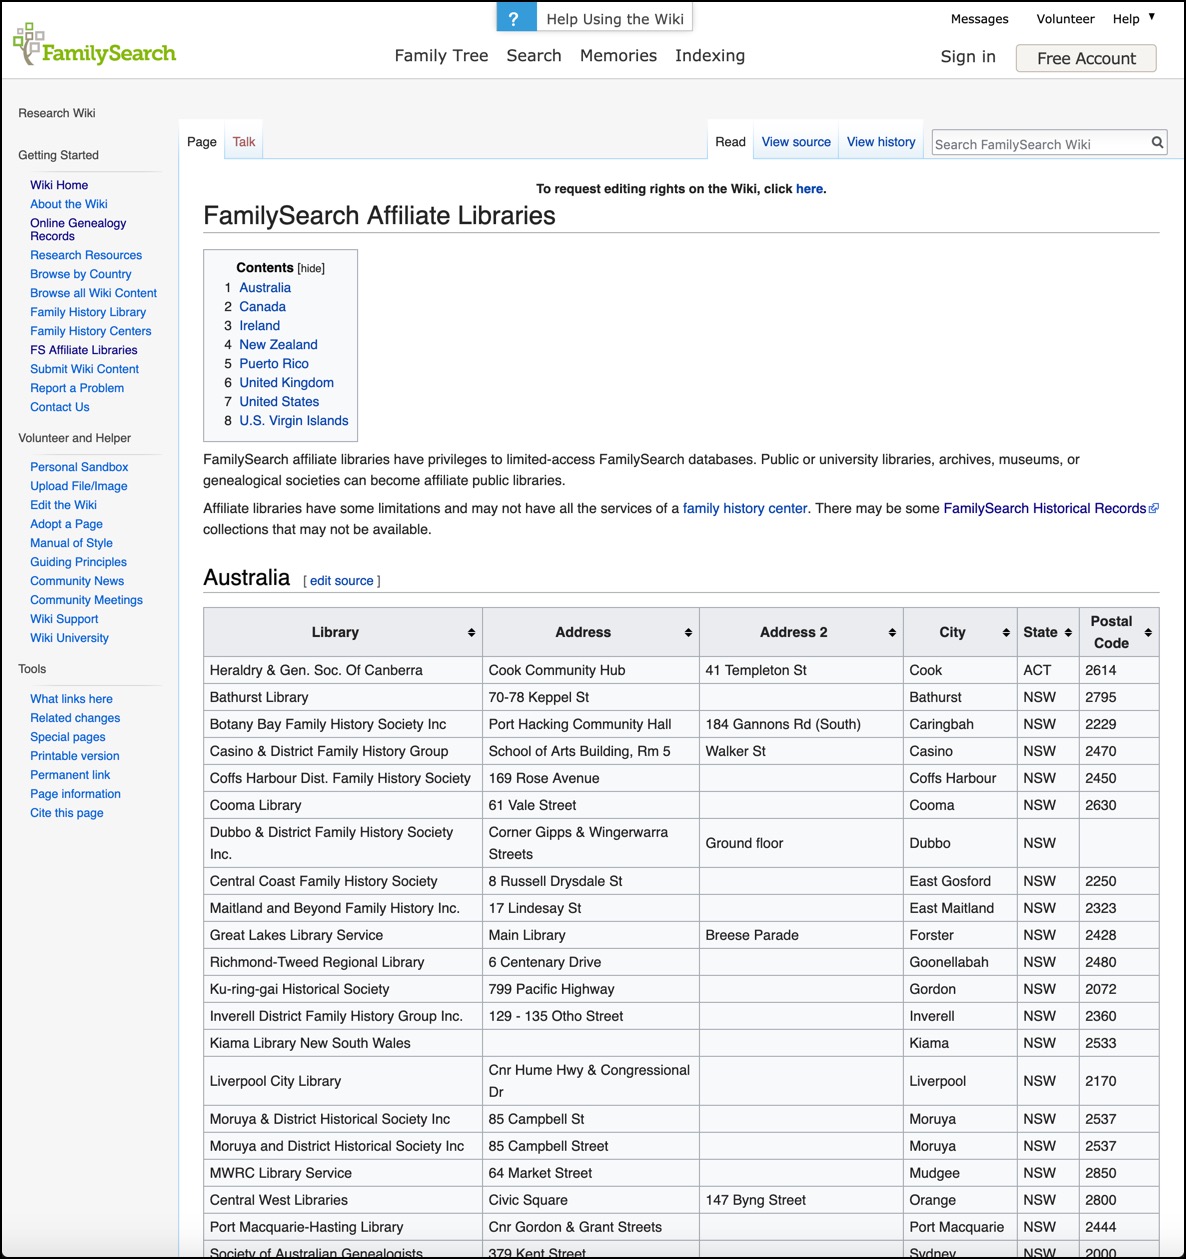Click edit source next to Australia
Viewport: 1186px width, 1259px height.
coord(342,581)
